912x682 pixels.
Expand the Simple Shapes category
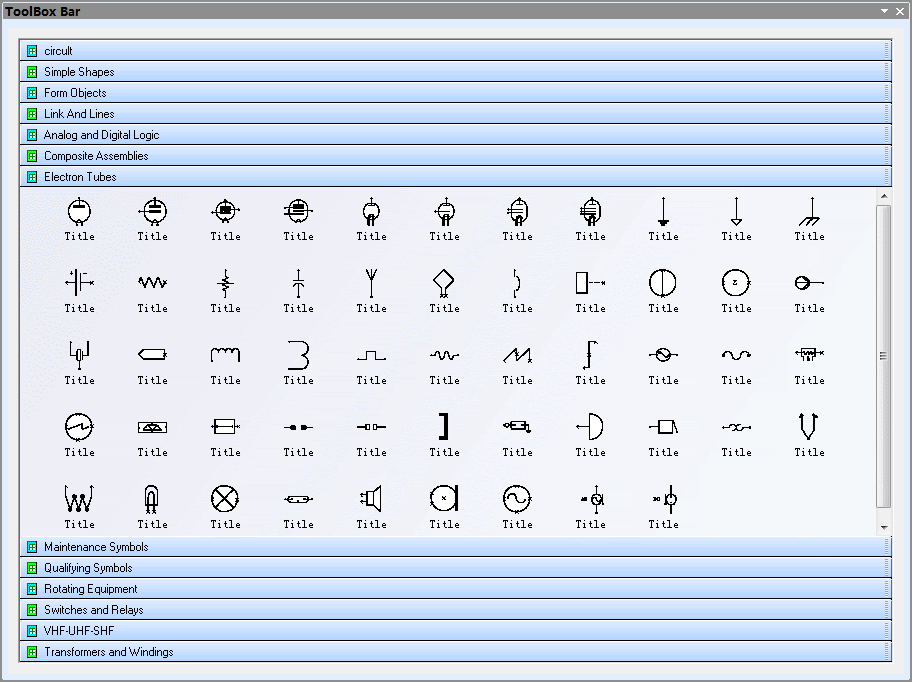455,72
